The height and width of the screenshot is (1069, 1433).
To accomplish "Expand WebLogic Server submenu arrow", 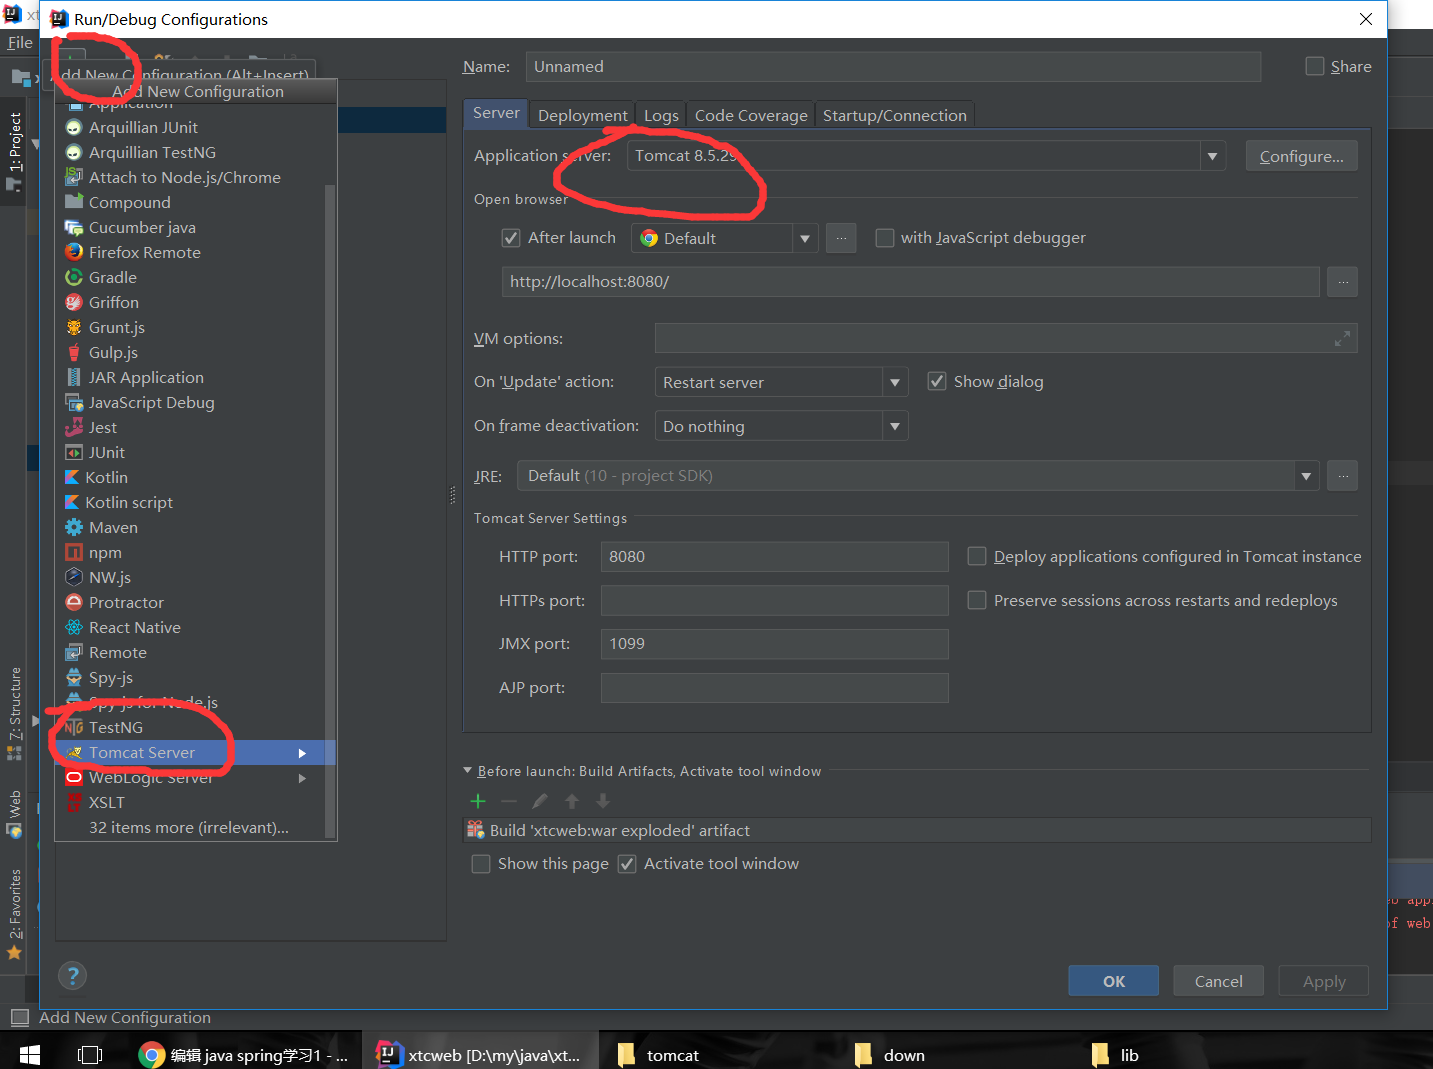I will (x=302, y=778).
